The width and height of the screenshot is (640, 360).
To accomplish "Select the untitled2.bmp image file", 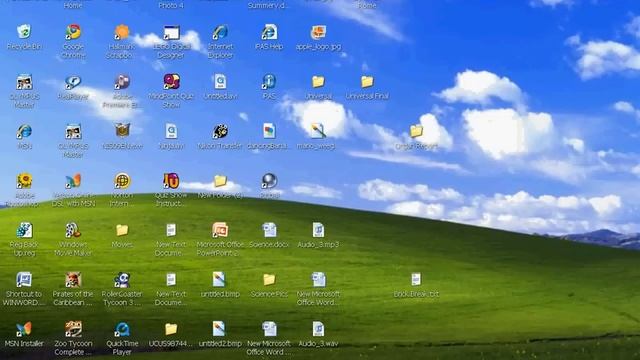I will click(219, 329).
